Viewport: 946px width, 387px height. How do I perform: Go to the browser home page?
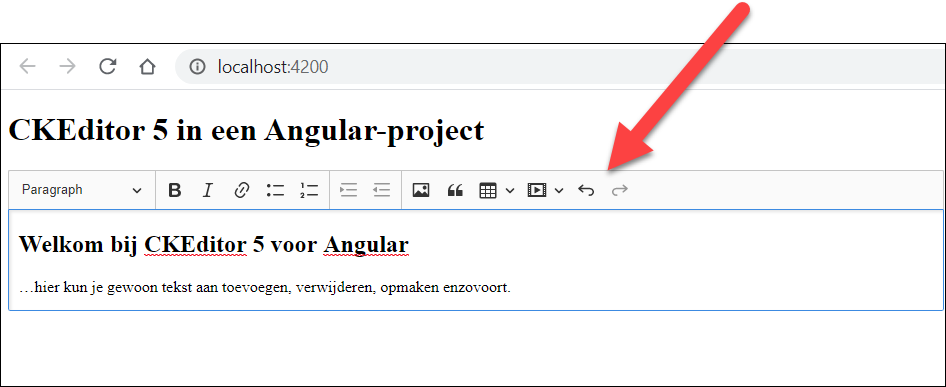(x=147, y=66)
